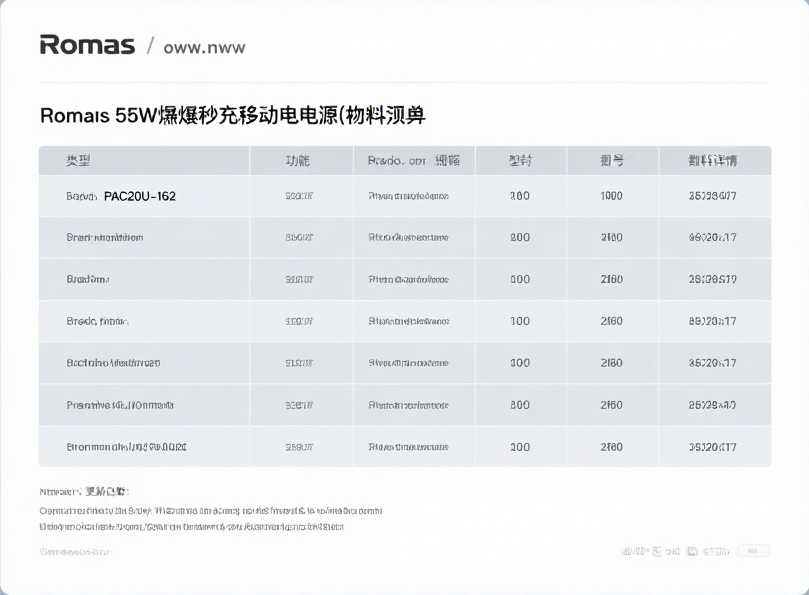
Task: Click the small button in the footer
Action: coord(753,551)
